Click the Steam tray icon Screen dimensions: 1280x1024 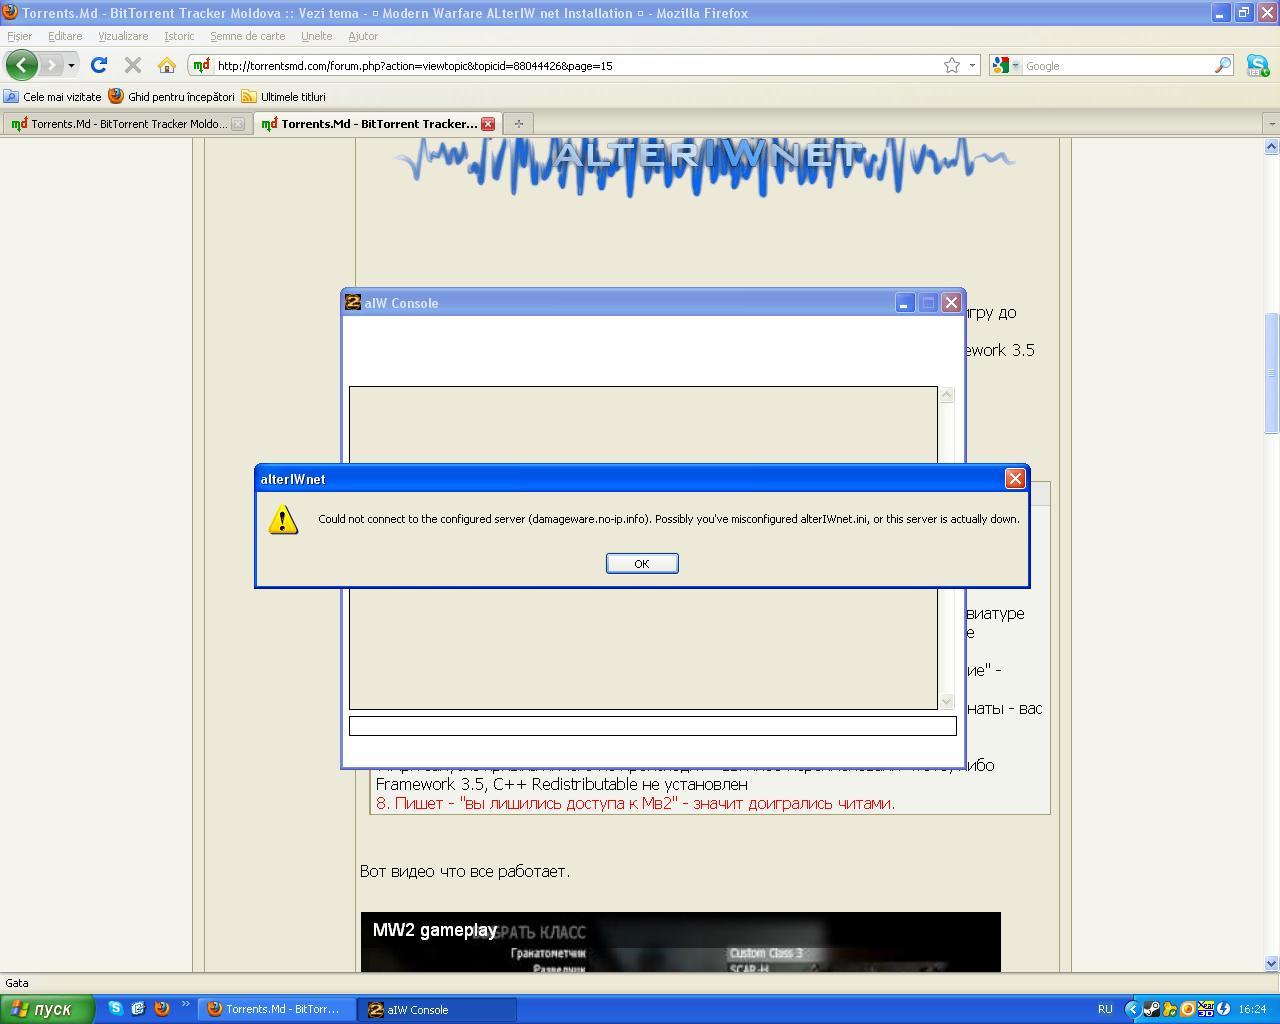click(1151, 1009)
